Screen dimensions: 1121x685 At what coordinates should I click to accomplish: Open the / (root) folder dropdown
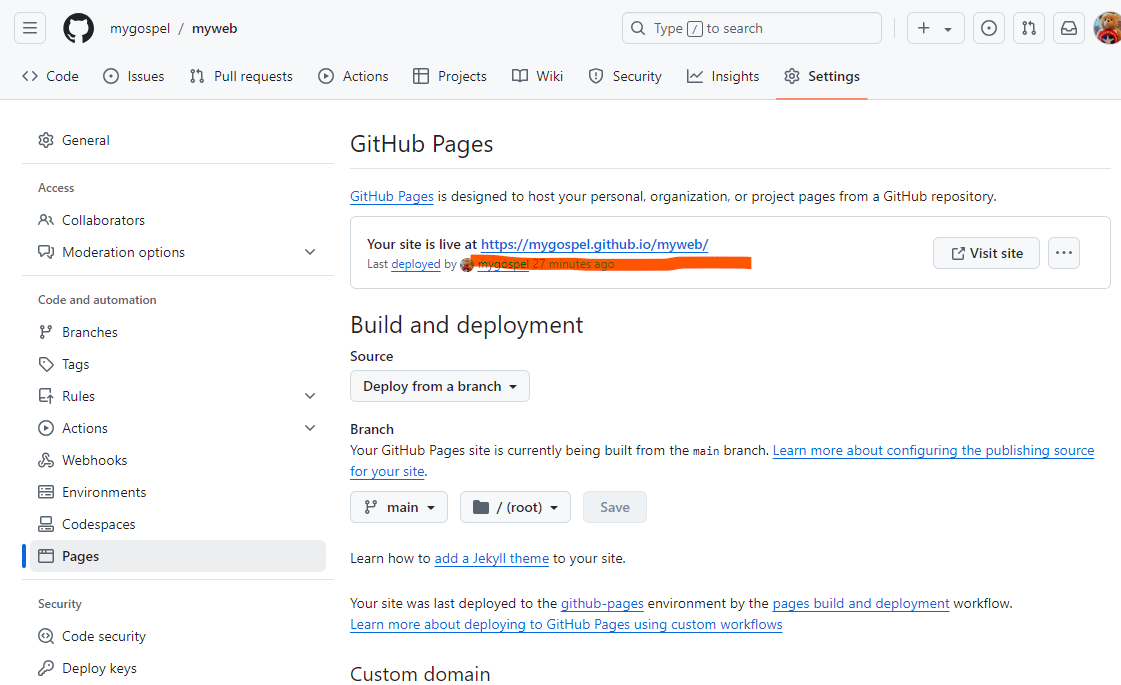point(515,507)
